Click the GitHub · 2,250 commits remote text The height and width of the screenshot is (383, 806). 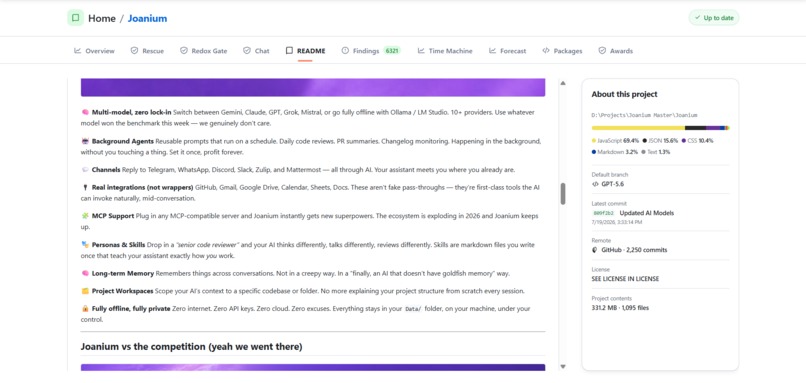(x=634, y=250)
